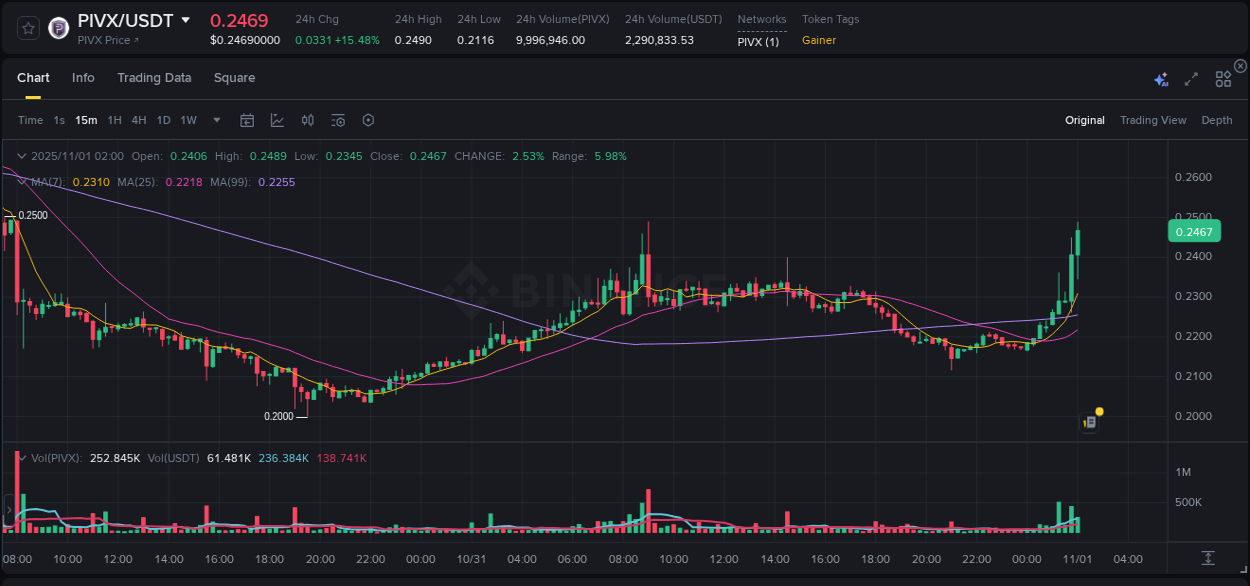Open the date range calendar picker

point(247,120)
